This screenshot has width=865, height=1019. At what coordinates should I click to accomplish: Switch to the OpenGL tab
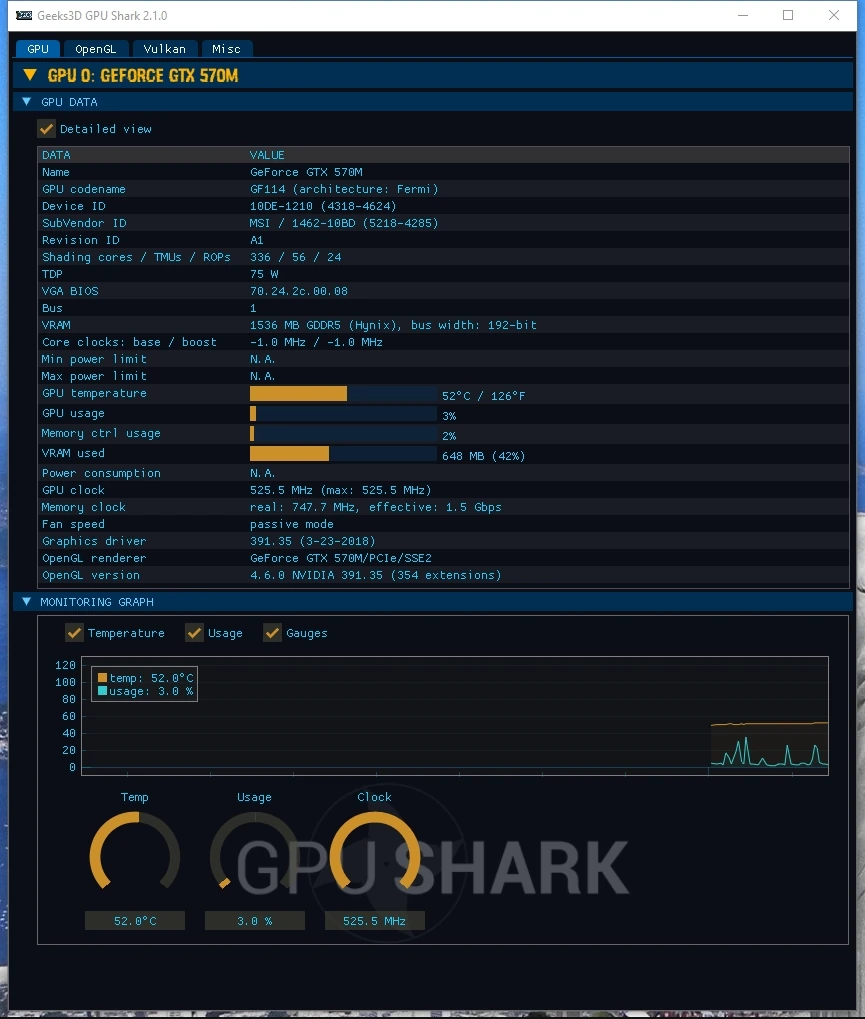[x=96, y=49]
